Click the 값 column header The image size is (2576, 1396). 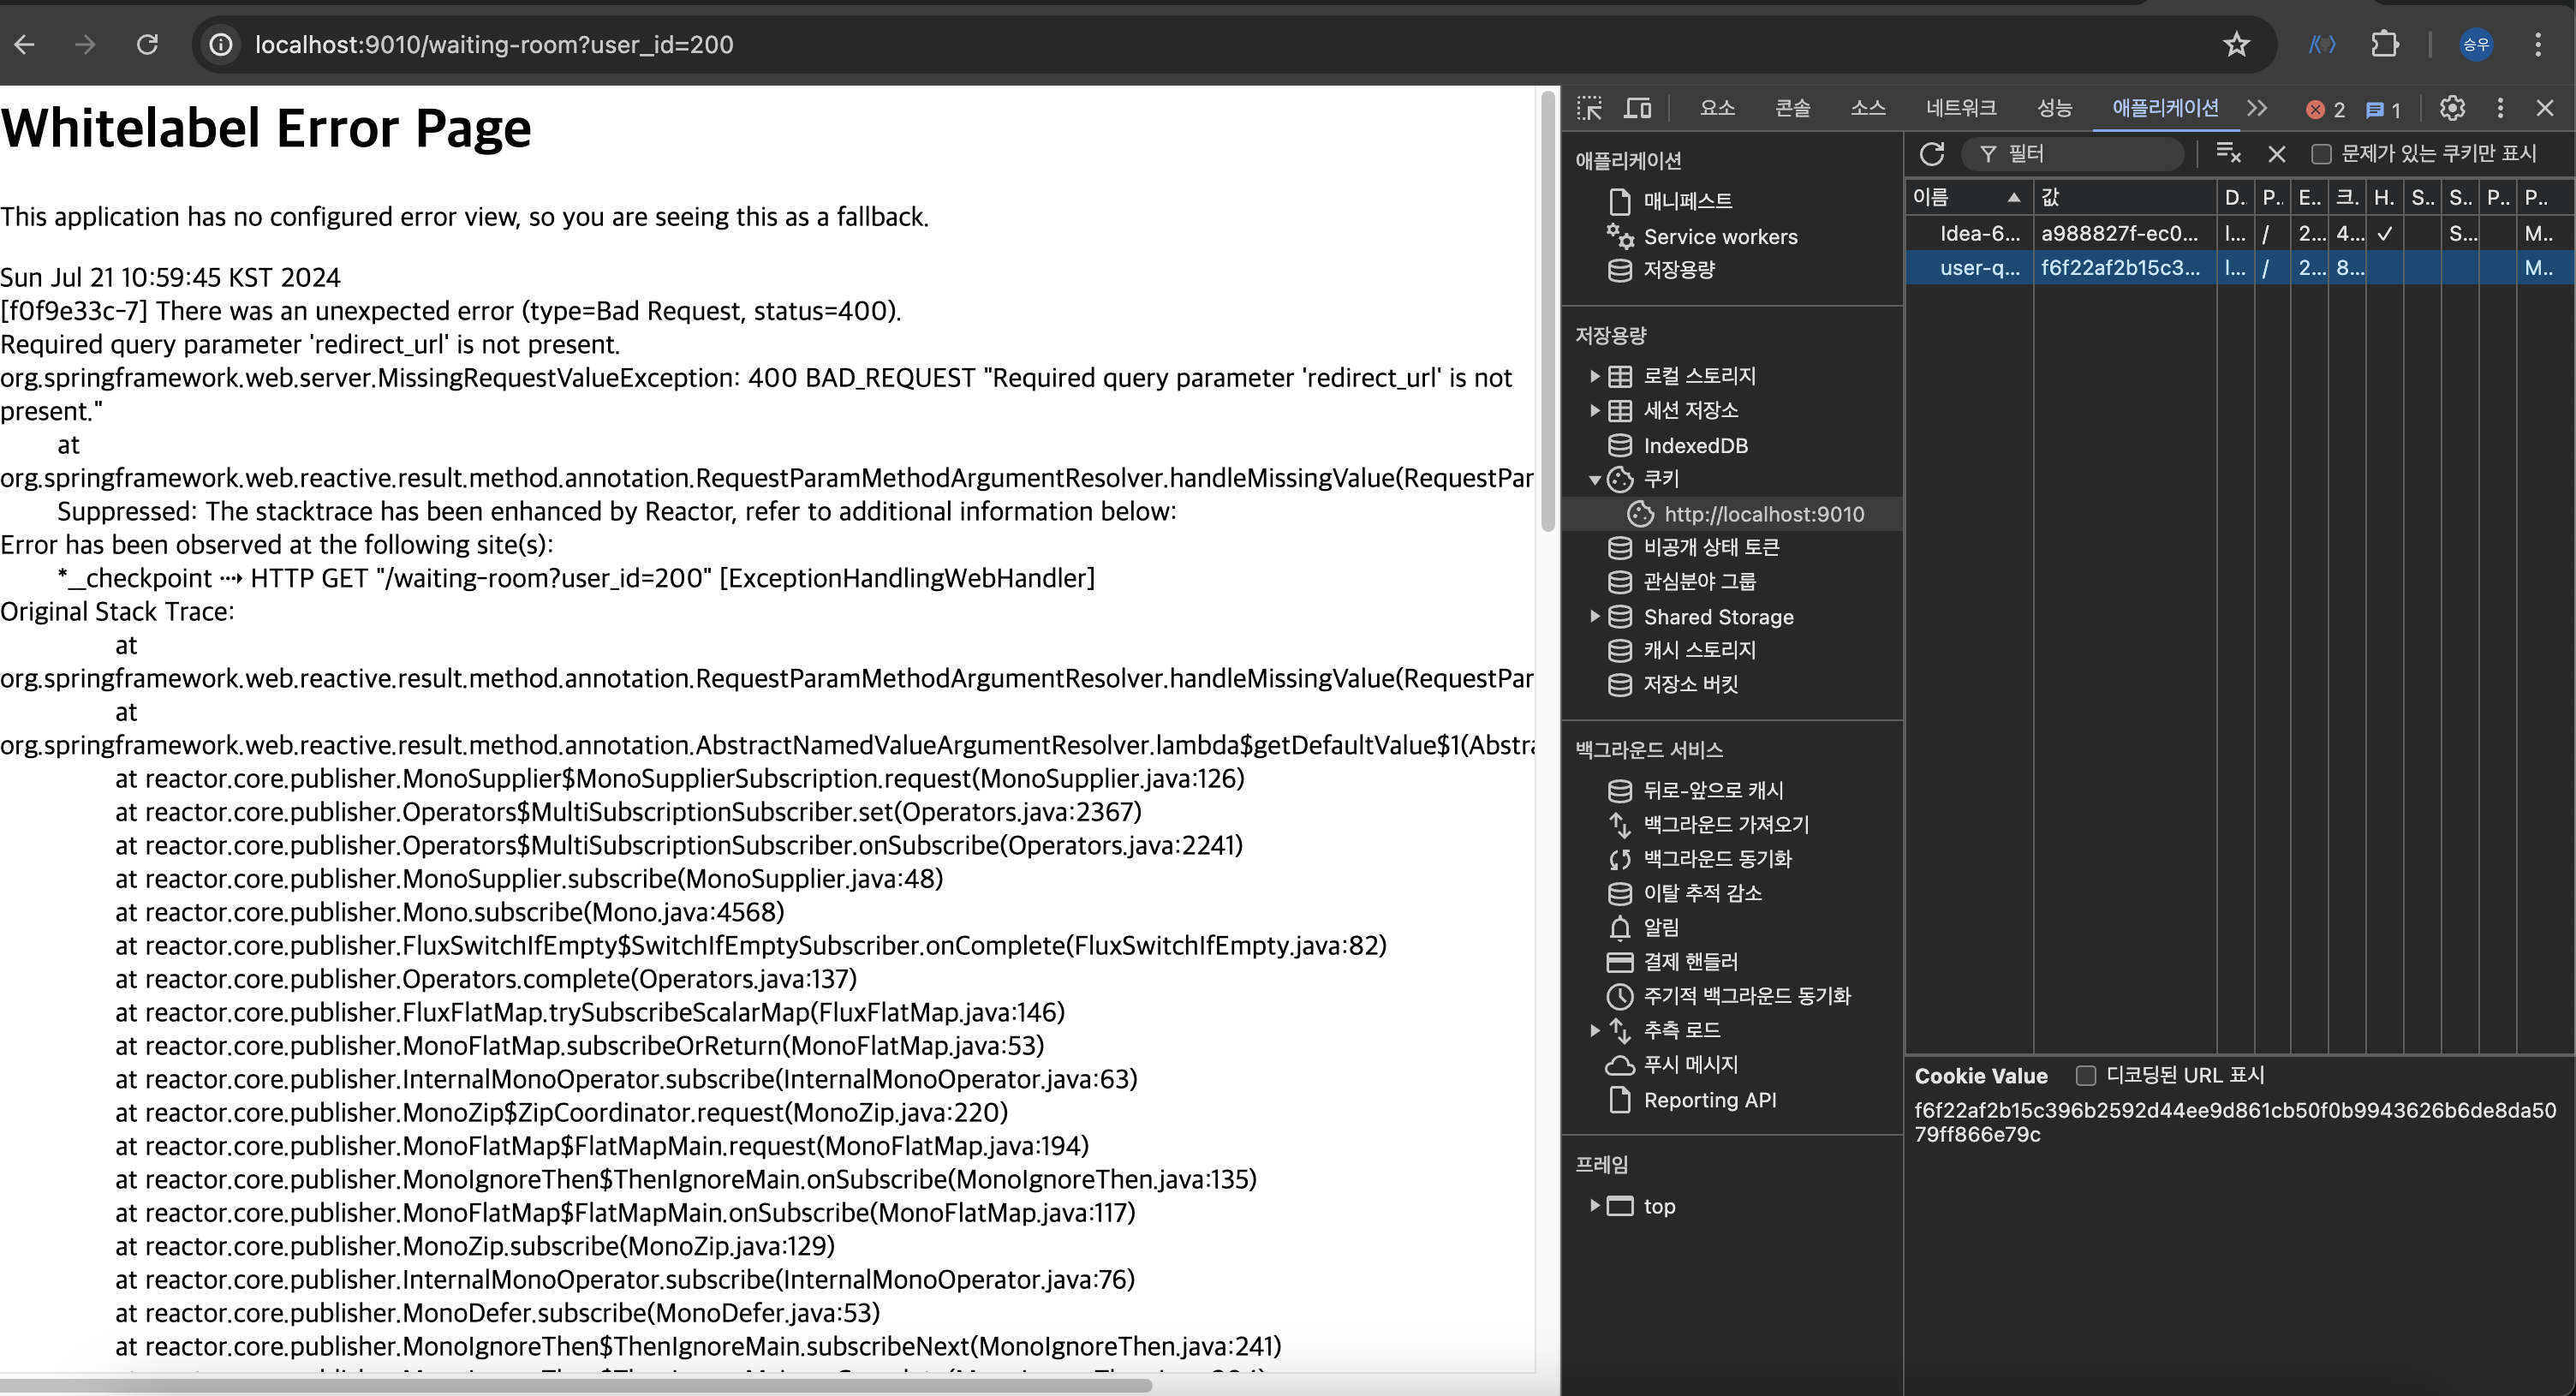pos(2125,197)
